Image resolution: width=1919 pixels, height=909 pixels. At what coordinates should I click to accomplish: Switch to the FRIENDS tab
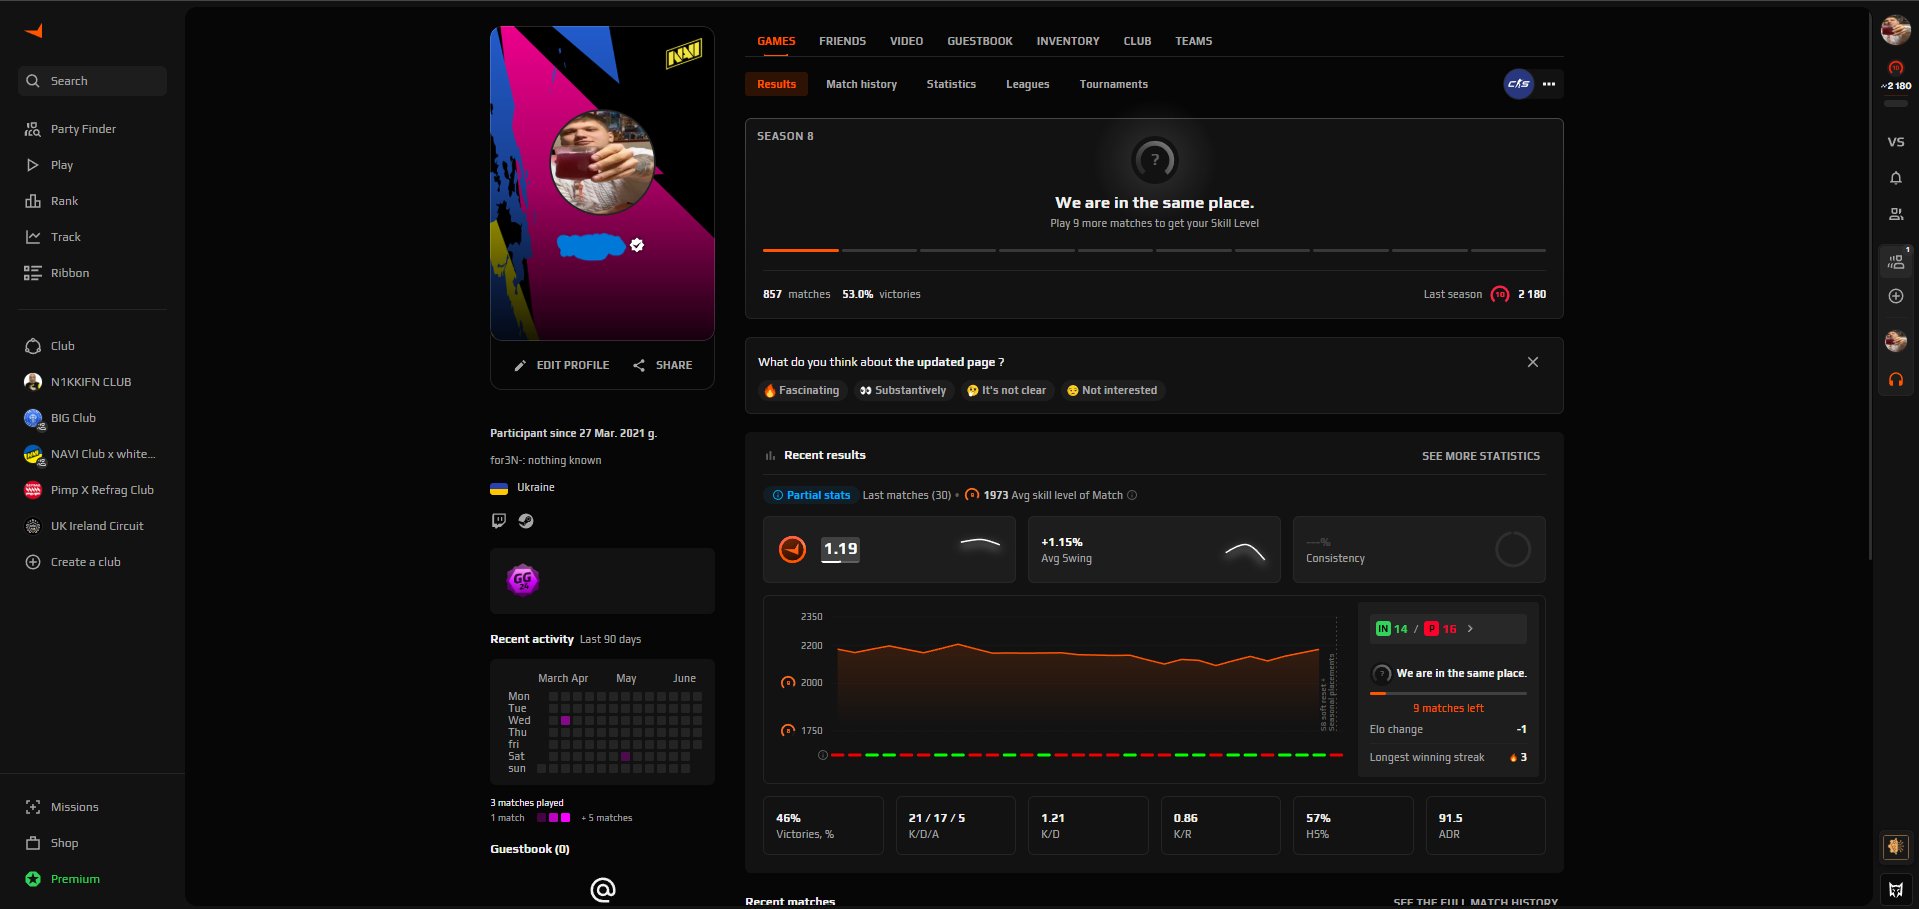pos(842,41)
